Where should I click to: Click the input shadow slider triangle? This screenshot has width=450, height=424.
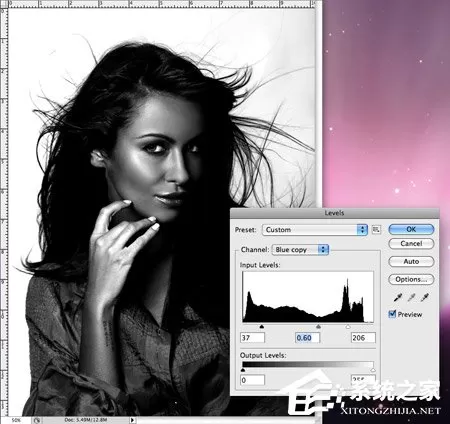[262, 327]
